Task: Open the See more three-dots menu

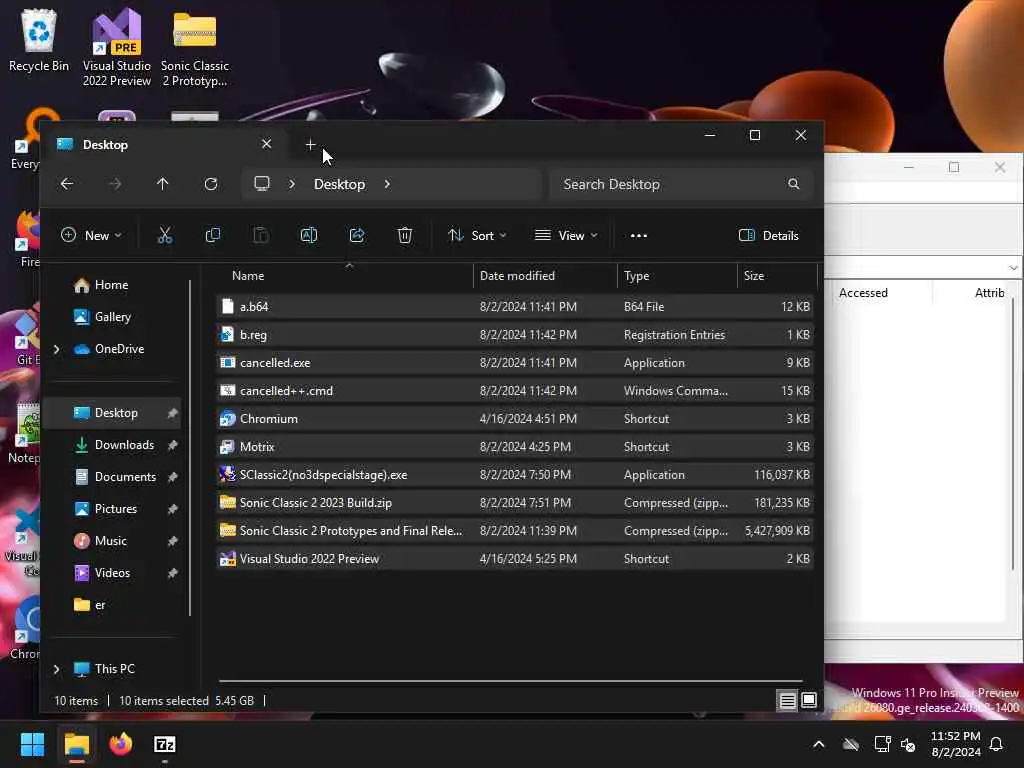Action: [x=639, y=236]
